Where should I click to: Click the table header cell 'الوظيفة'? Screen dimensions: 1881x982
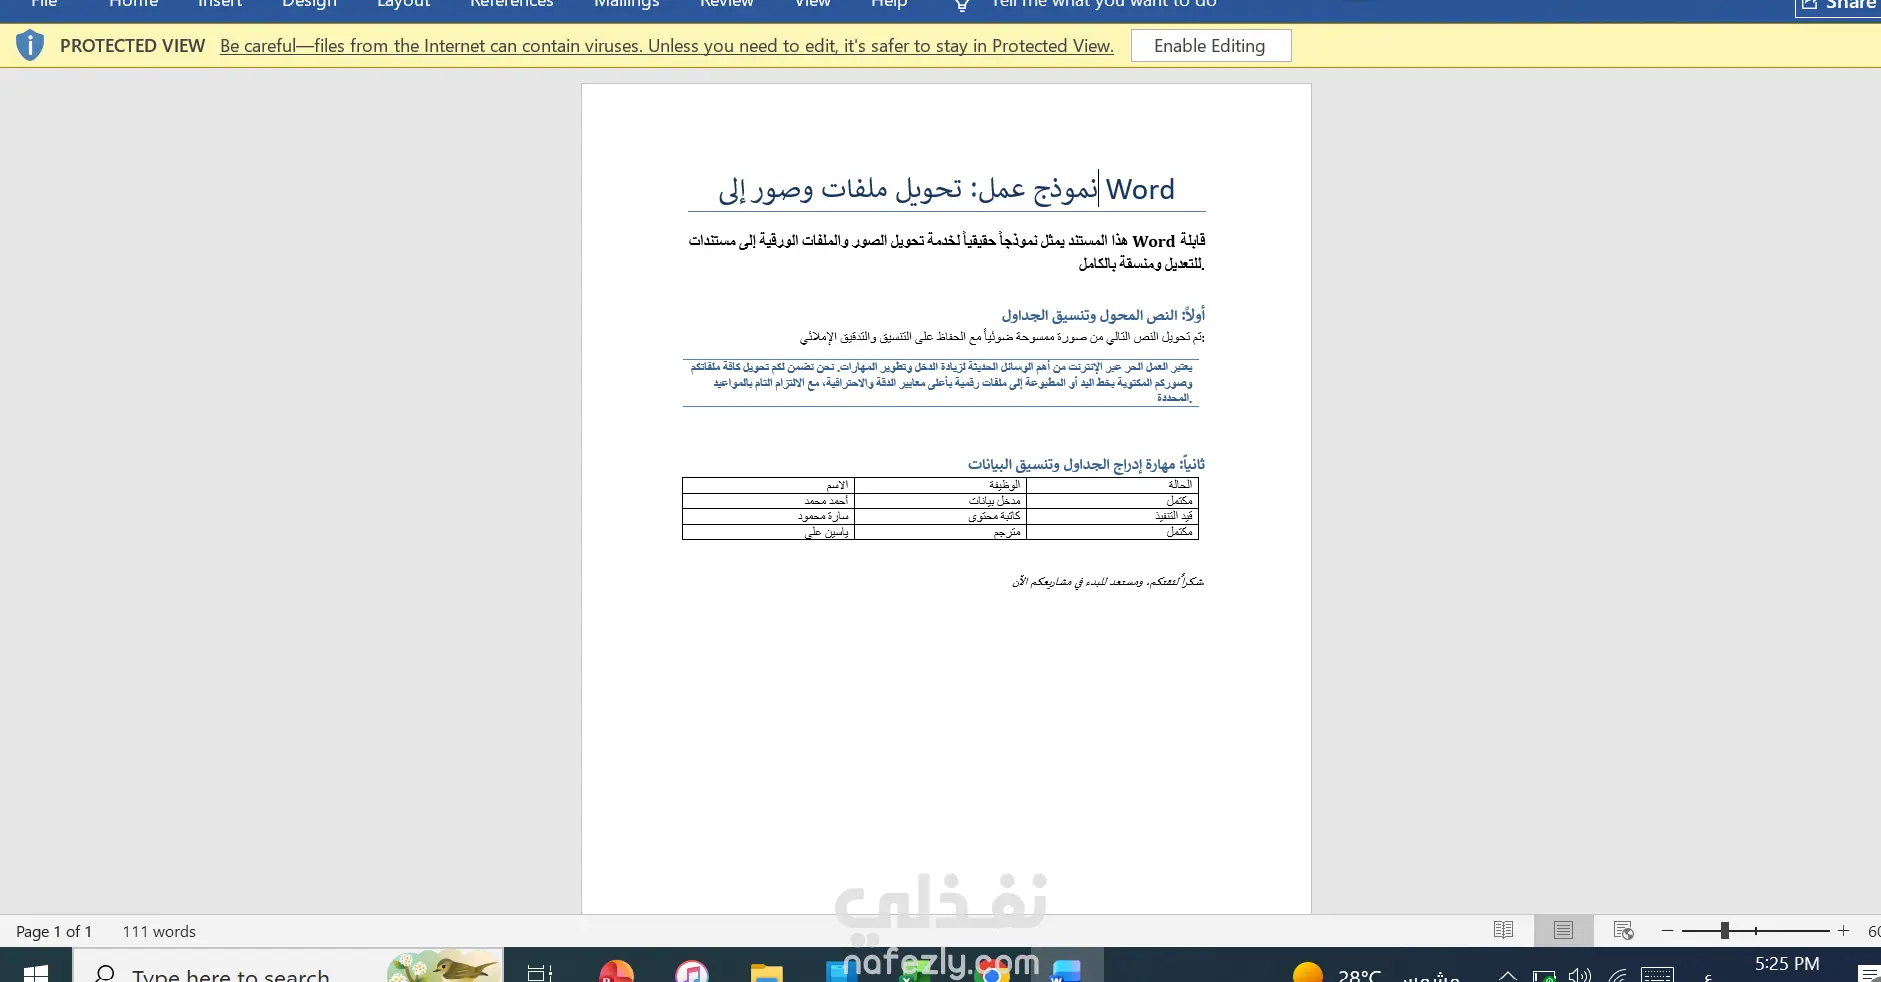coord(941,485)
